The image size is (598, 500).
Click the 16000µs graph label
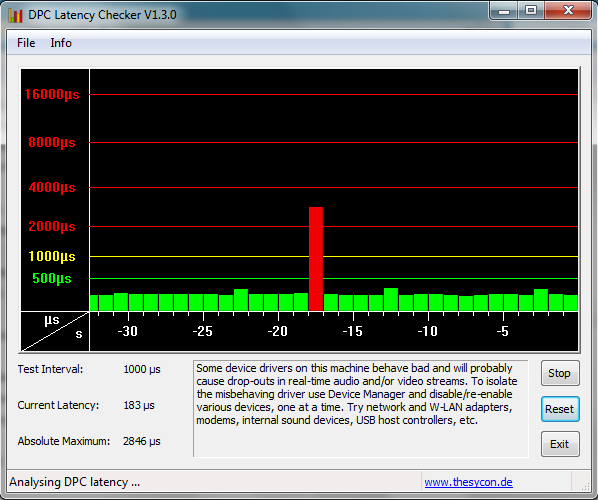[x=52, y=94]
